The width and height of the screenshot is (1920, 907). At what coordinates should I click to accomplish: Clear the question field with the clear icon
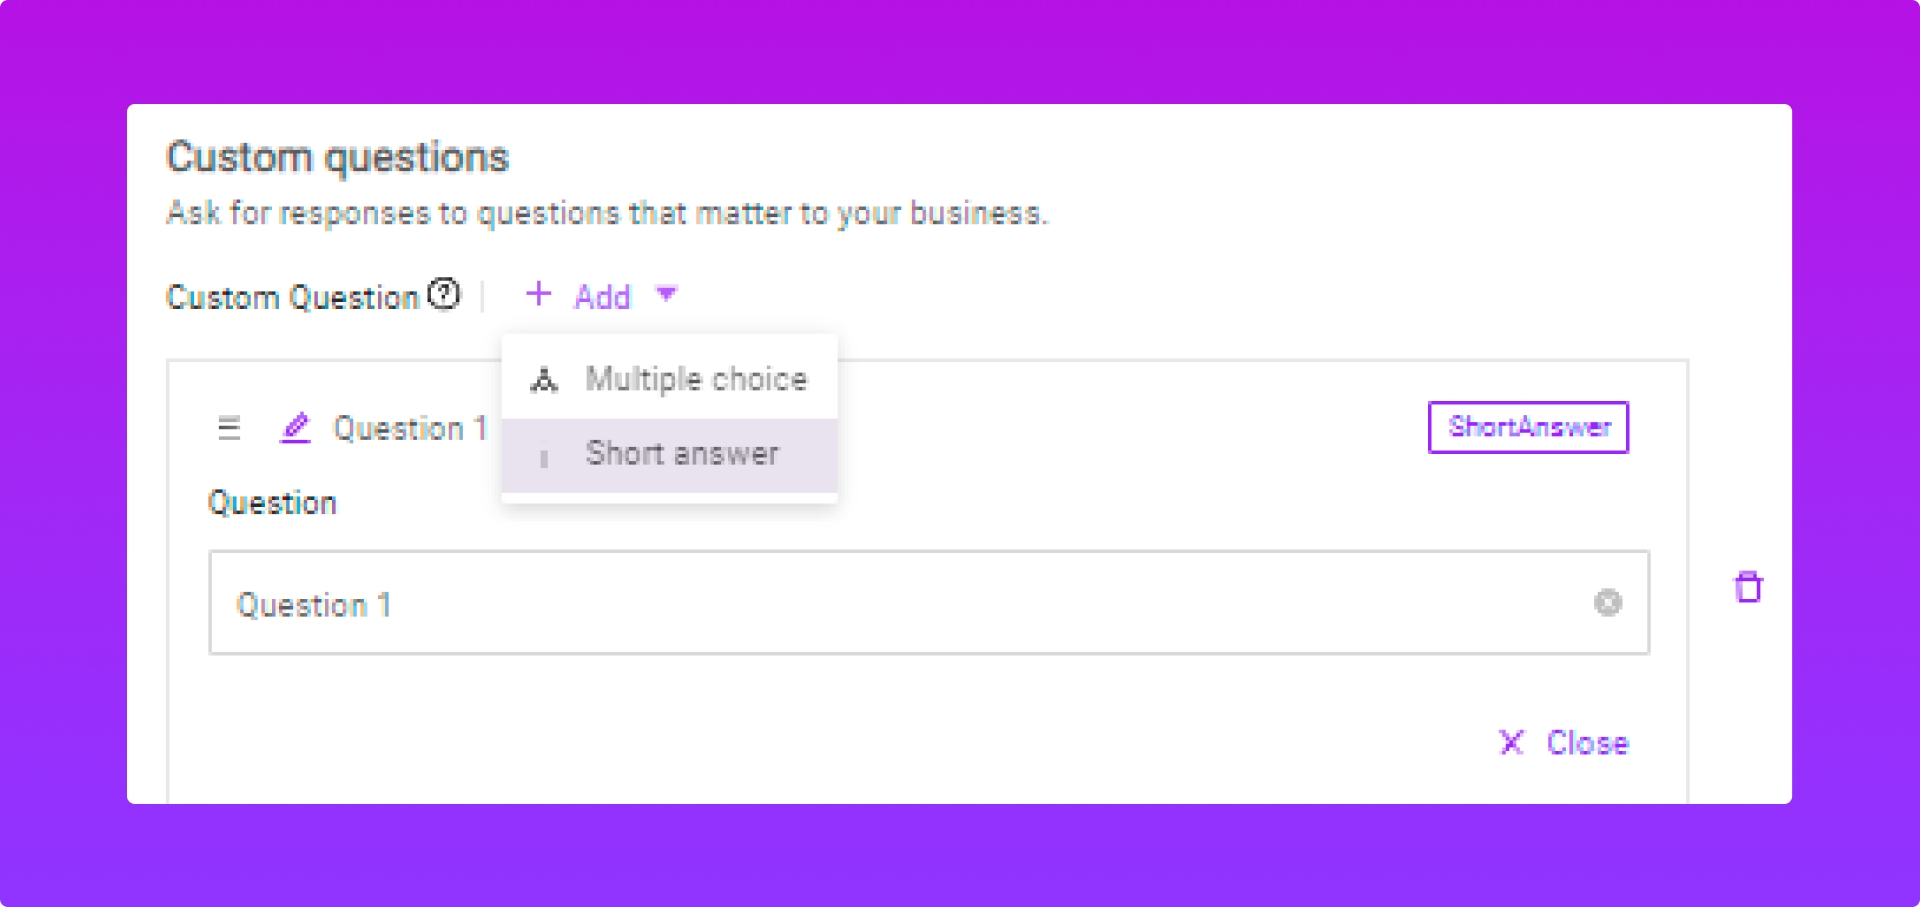tap(1607, 603)
